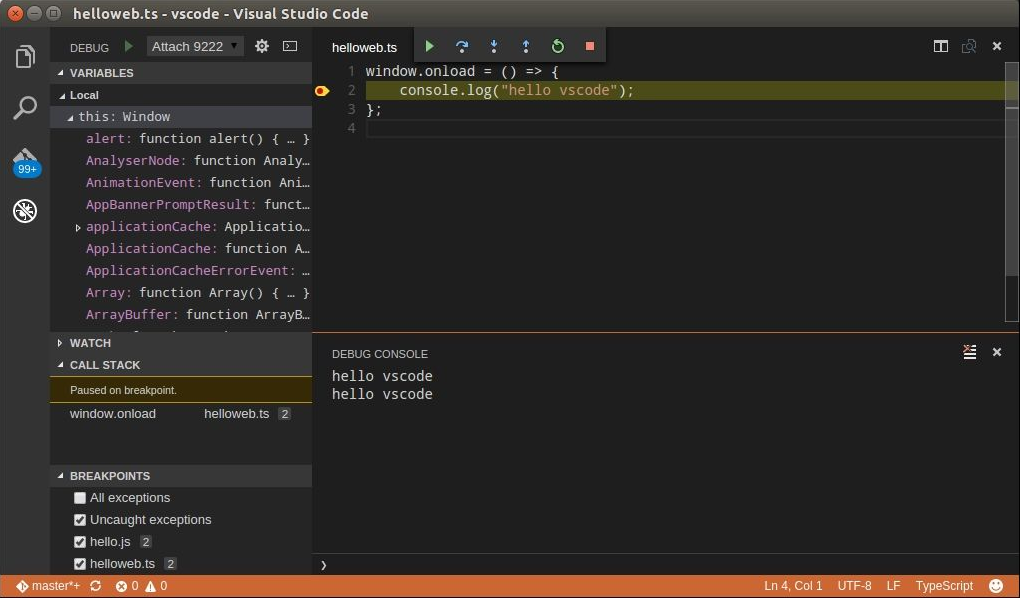Open the Debug view bug icon
Viewport: 1020px width, 600px height.
tap(25, 211)
